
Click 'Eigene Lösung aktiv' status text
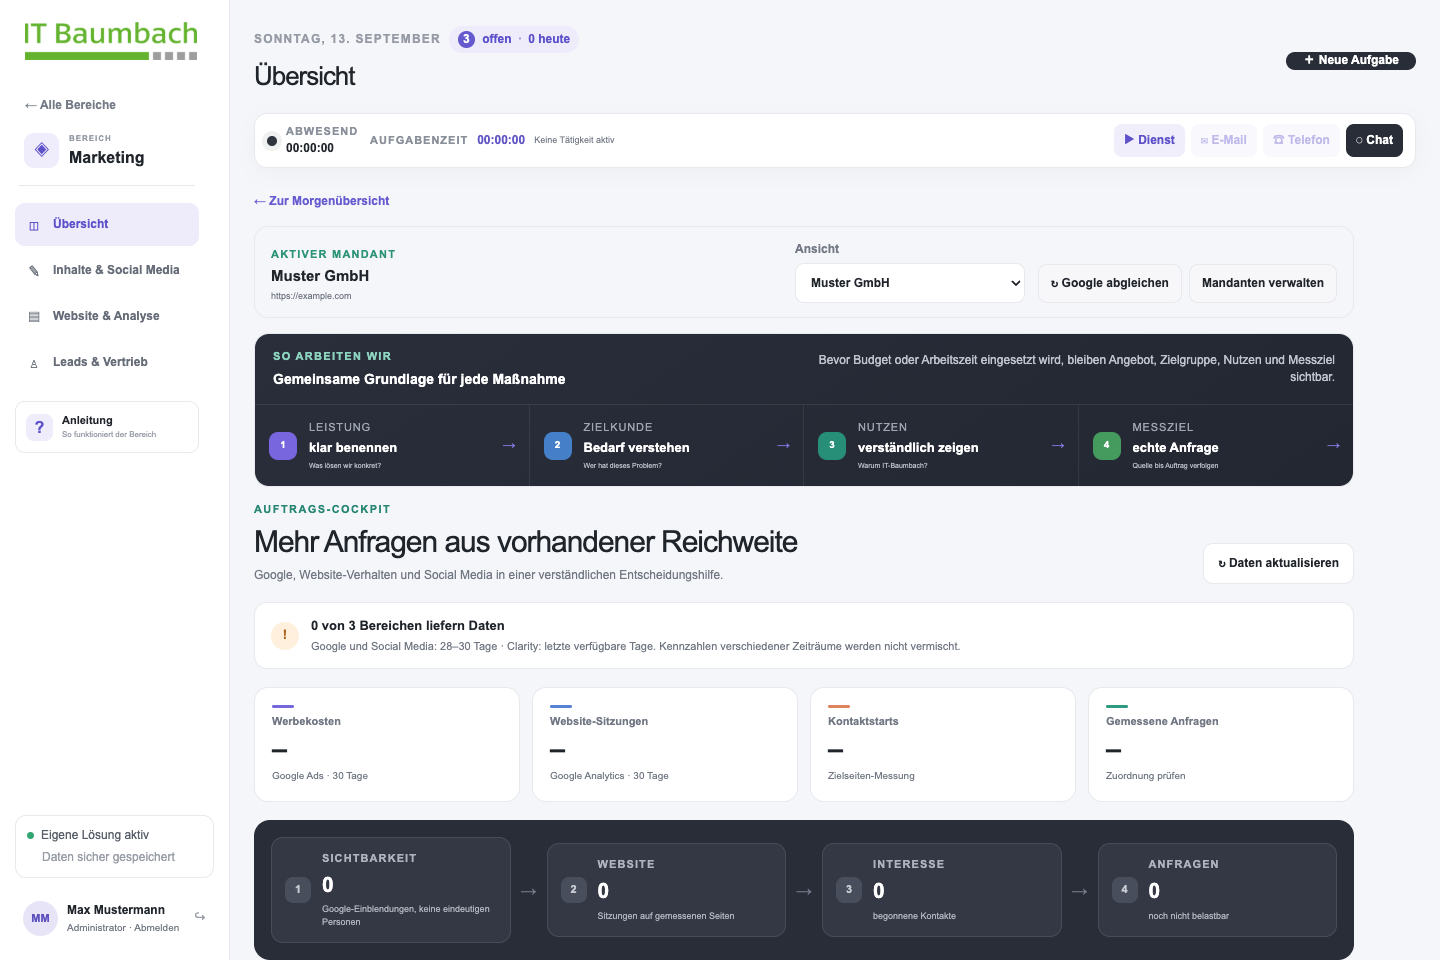click(x=95, y=835)
